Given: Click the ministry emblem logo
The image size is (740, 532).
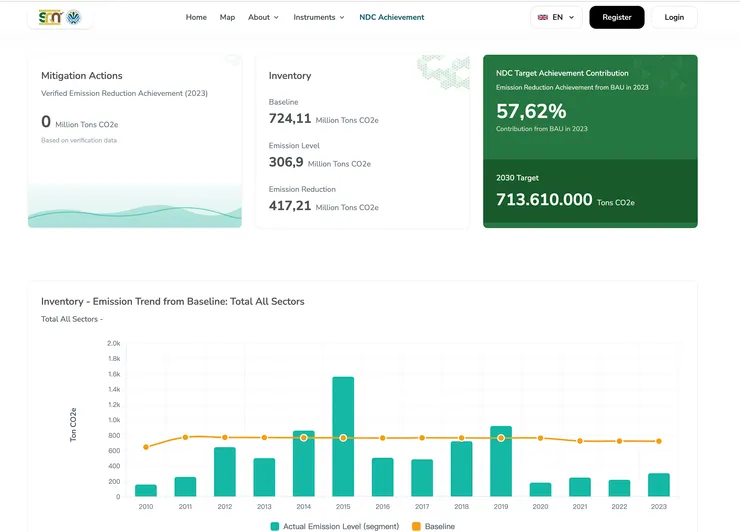Looking at the screenshot, I should (73, 17).
